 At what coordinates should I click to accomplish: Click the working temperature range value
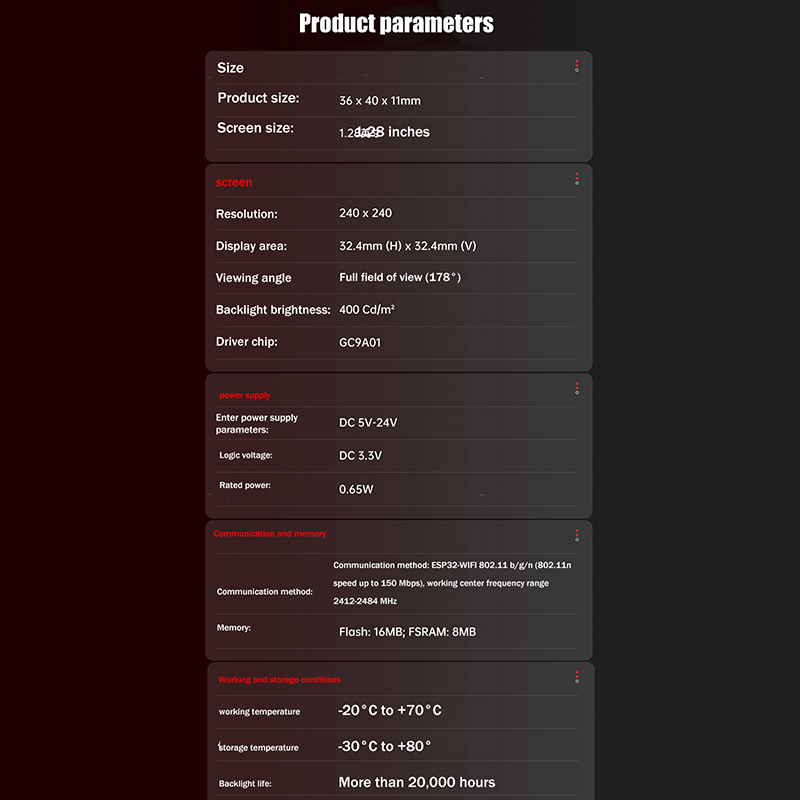pos(390,710)
